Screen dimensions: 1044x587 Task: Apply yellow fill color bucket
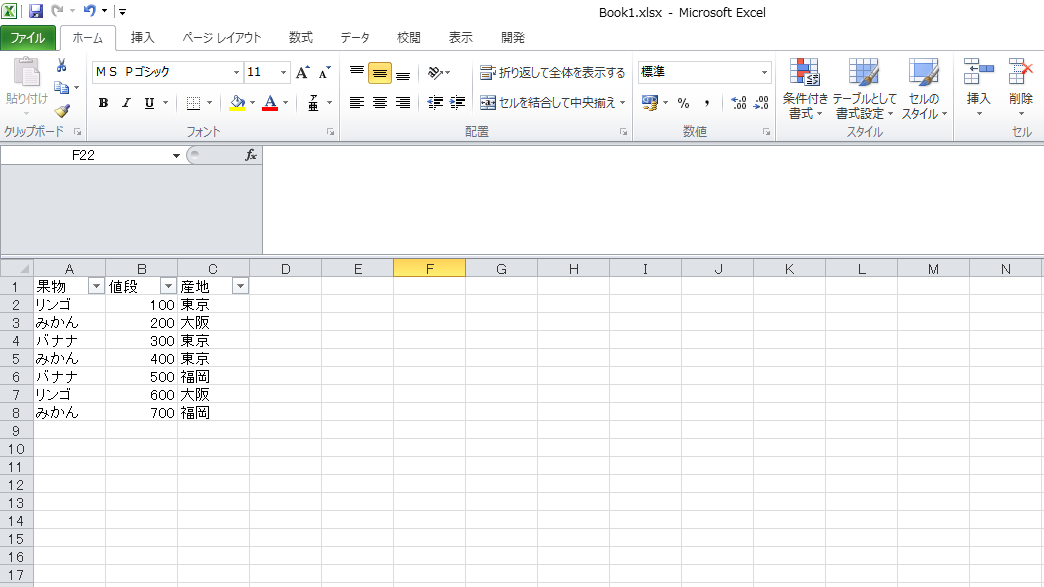[237, 102]
